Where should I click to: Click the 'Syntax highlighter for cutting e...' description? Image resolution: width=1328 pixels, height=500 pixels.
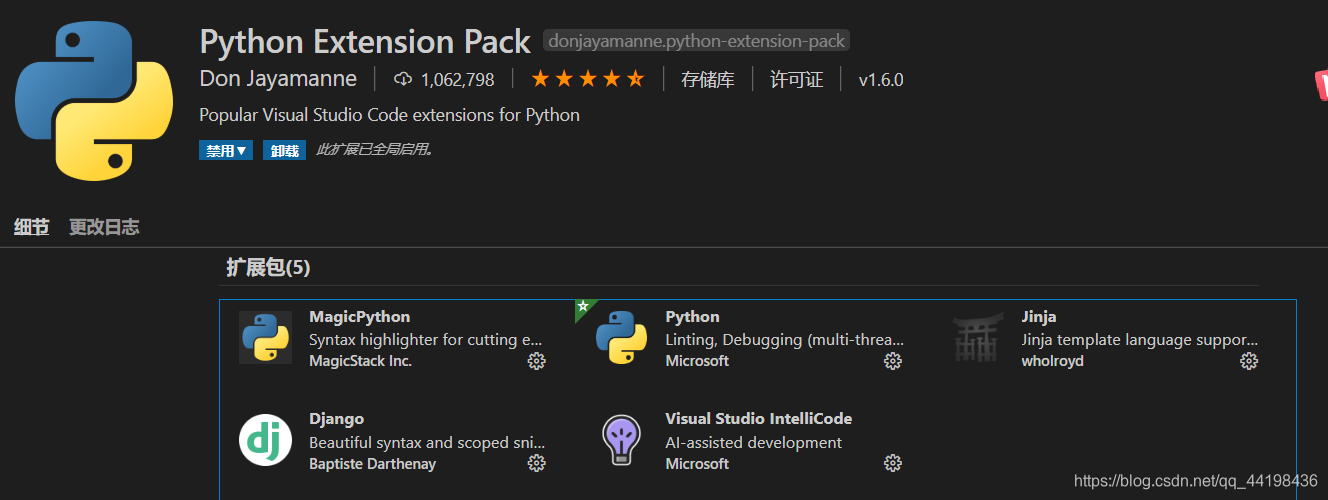point(427,340)
